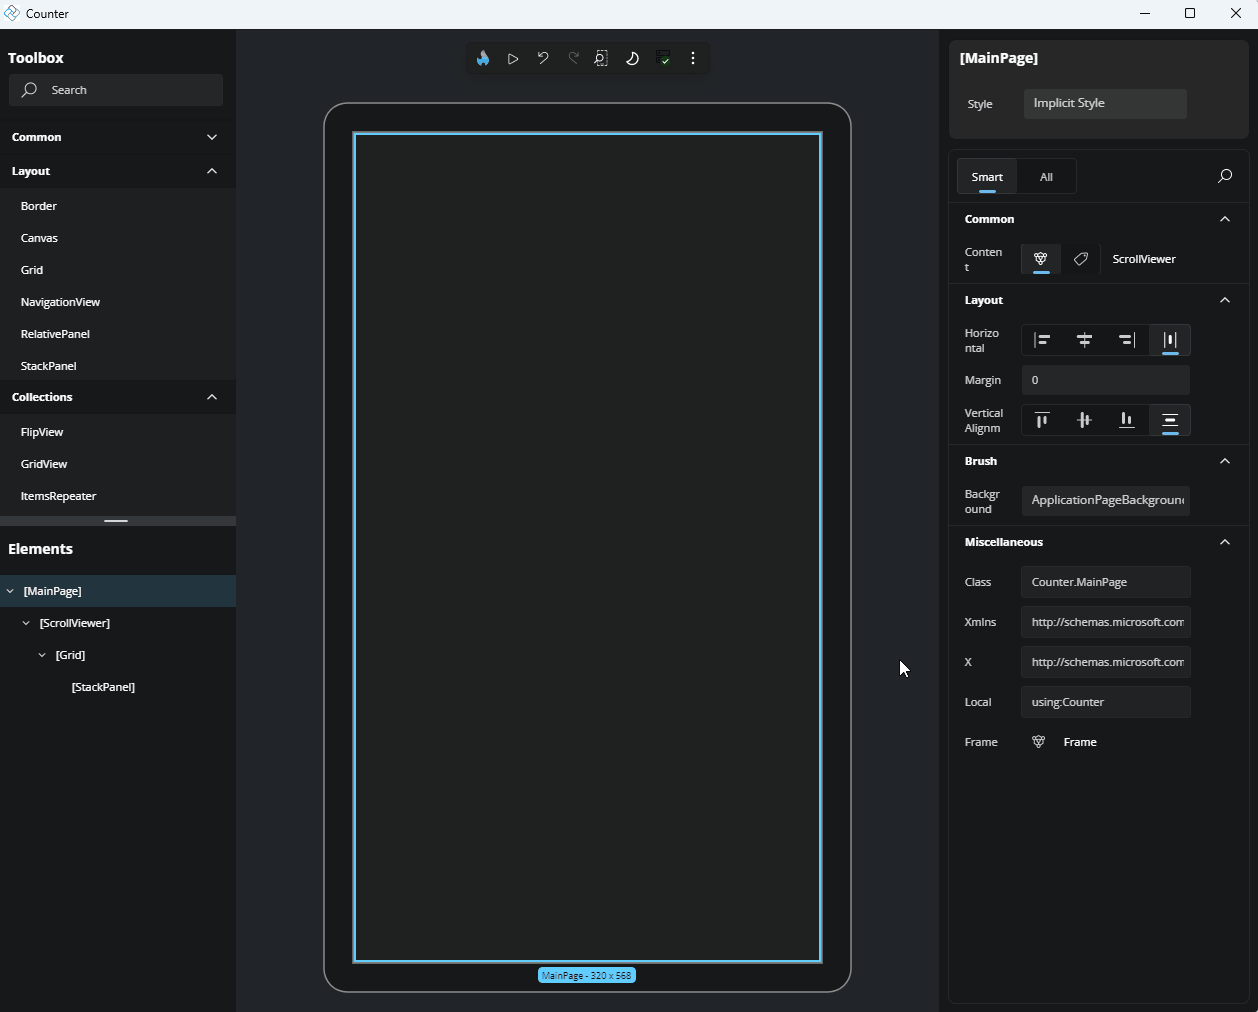This screenshot has width=1258, height=1012.
Task: Collapse the ScrollViewer node in Elements tree
Action: tap(26, 623)
